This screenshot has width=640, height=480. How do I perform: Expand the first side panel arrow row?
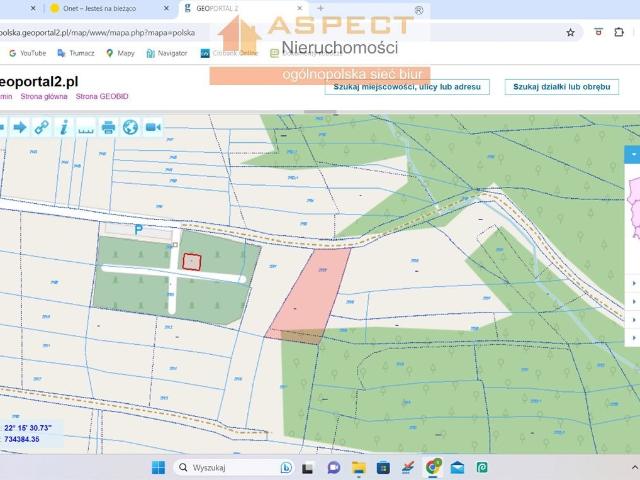coord(635,283)
